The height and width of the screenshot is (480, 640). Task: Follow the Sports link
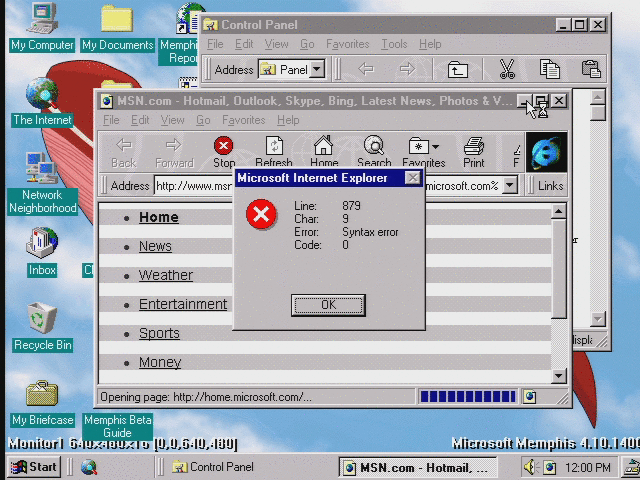159,333
